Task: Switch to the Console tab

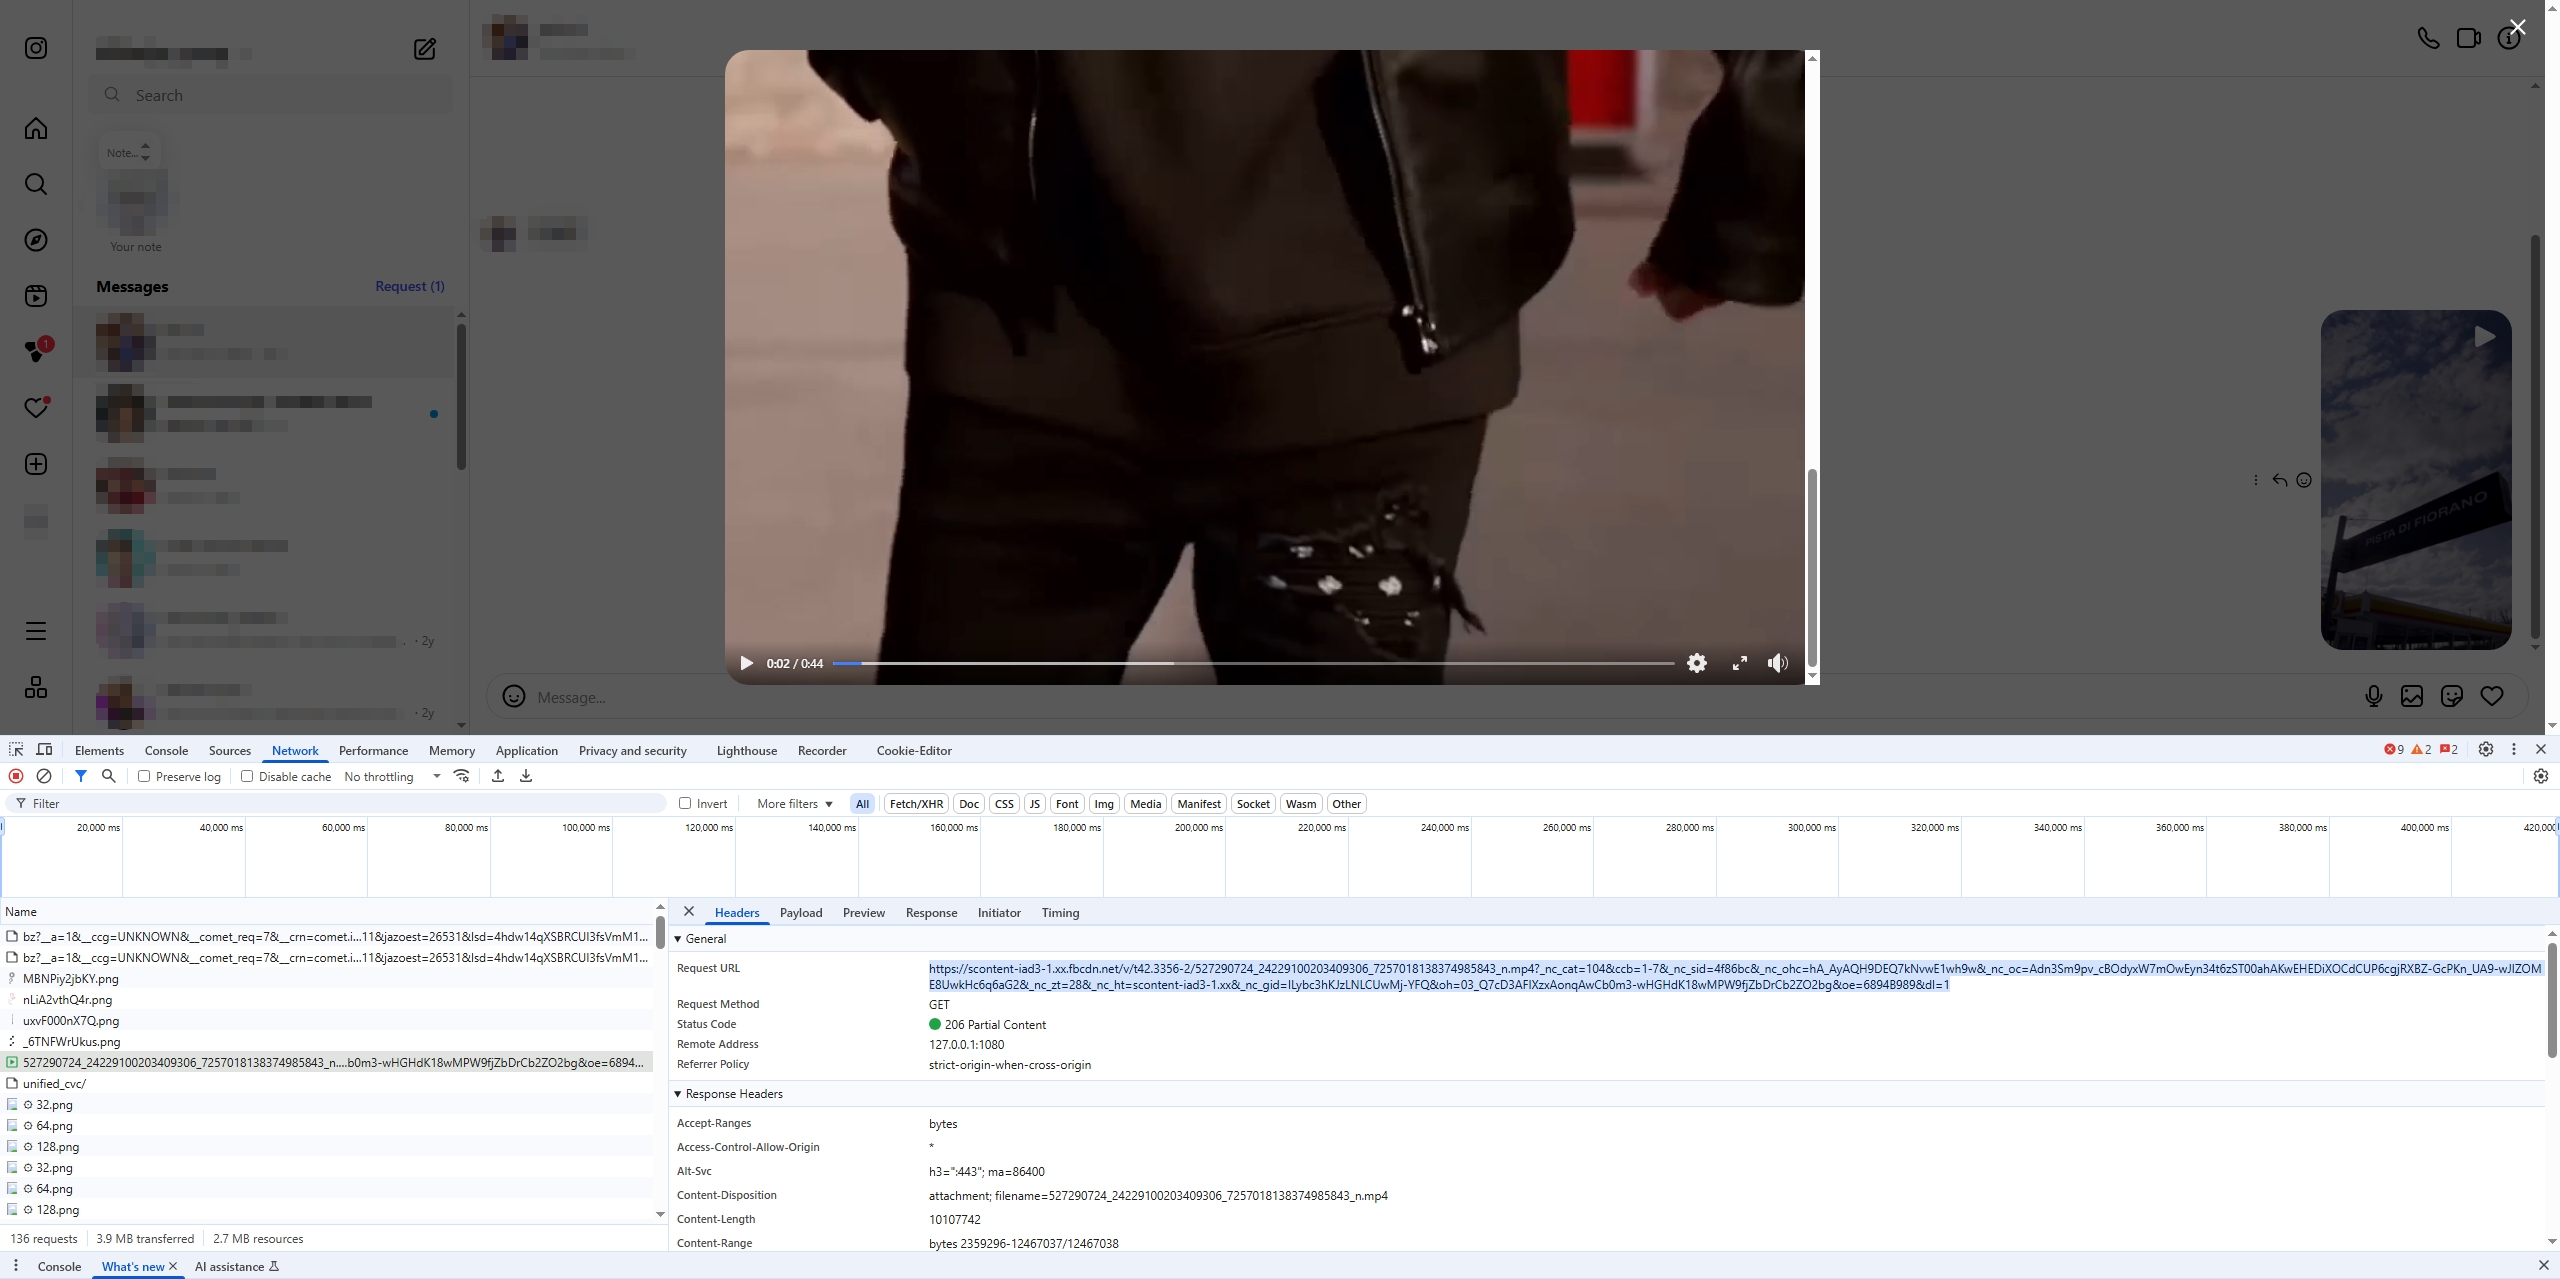Action: point(166,751)
